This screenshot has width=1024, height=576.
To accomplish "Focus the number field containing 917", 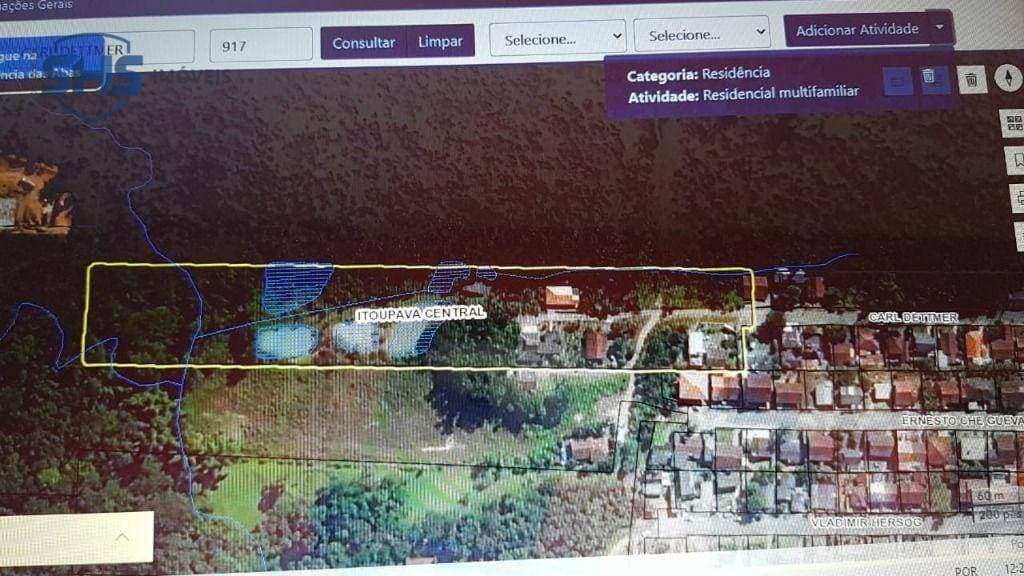I will pos(261,46).
